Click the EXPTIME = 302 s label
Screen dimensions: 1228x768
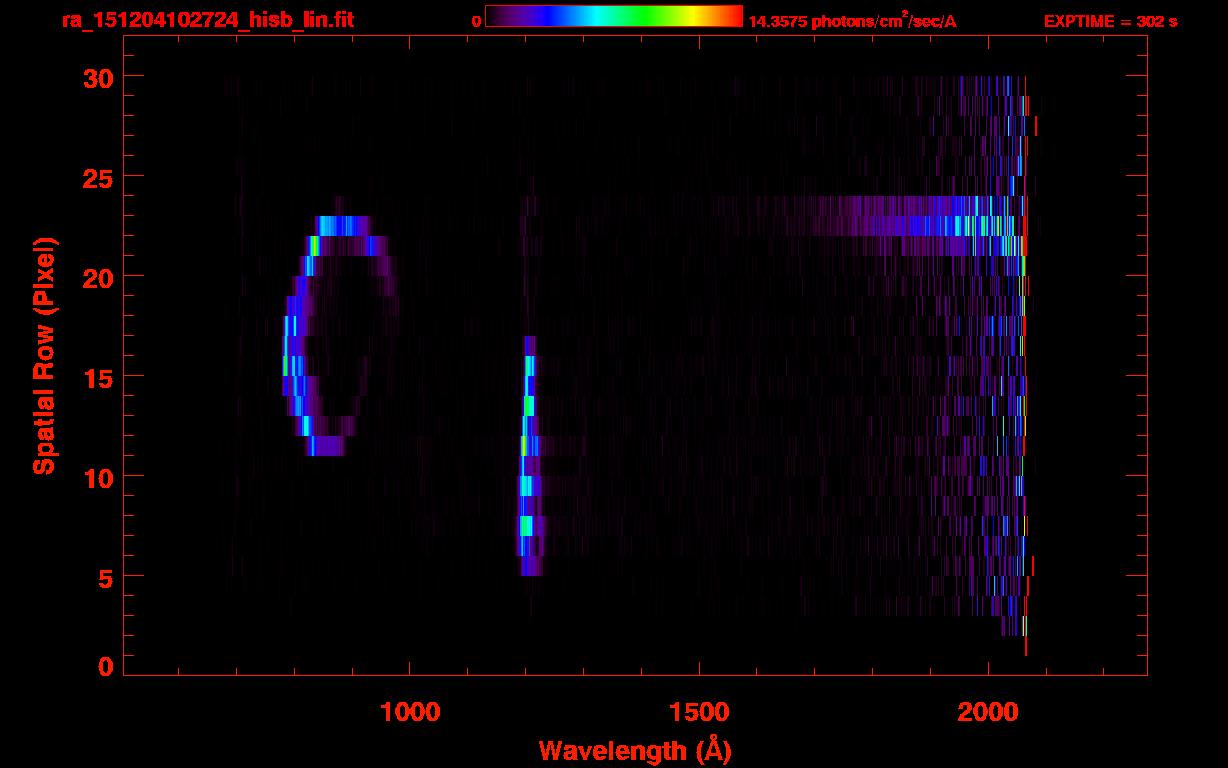(1110, 21)
